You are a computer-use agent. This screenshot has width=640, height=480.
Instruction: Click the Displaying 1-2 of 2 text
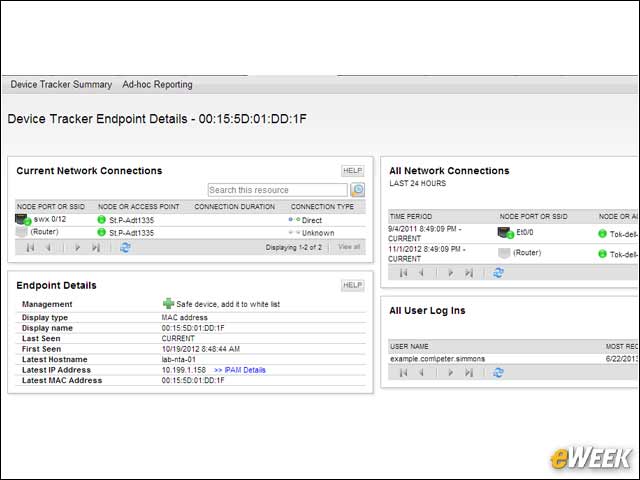pyautogui.click(x=293, y=247)
